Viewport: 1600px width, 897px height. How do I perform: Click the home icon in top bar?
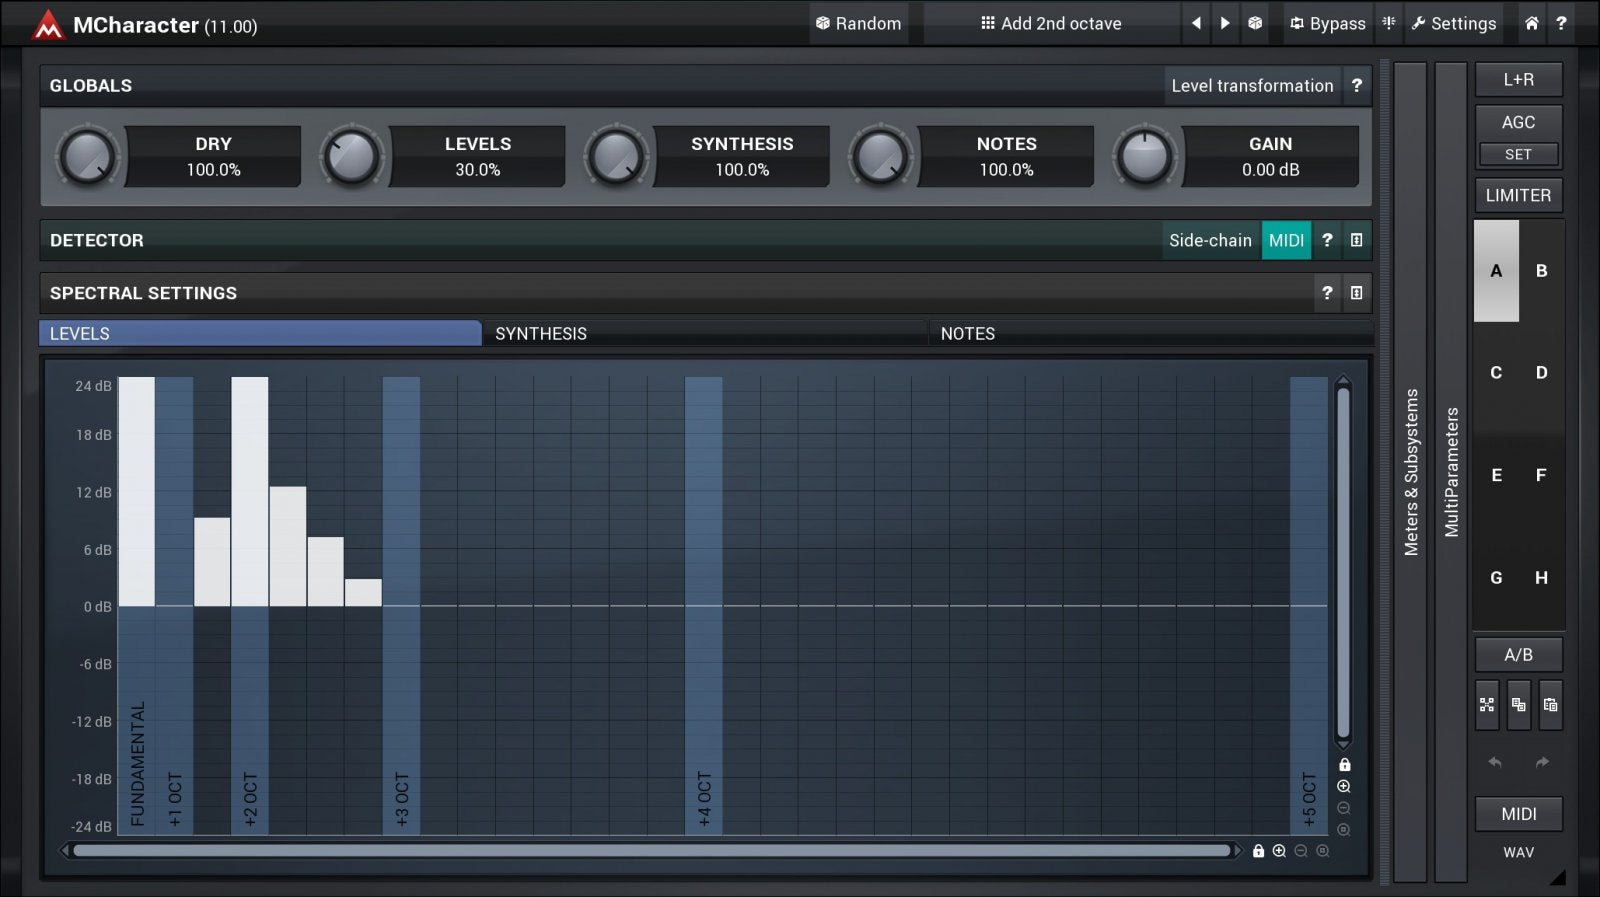click(1531, 23)
